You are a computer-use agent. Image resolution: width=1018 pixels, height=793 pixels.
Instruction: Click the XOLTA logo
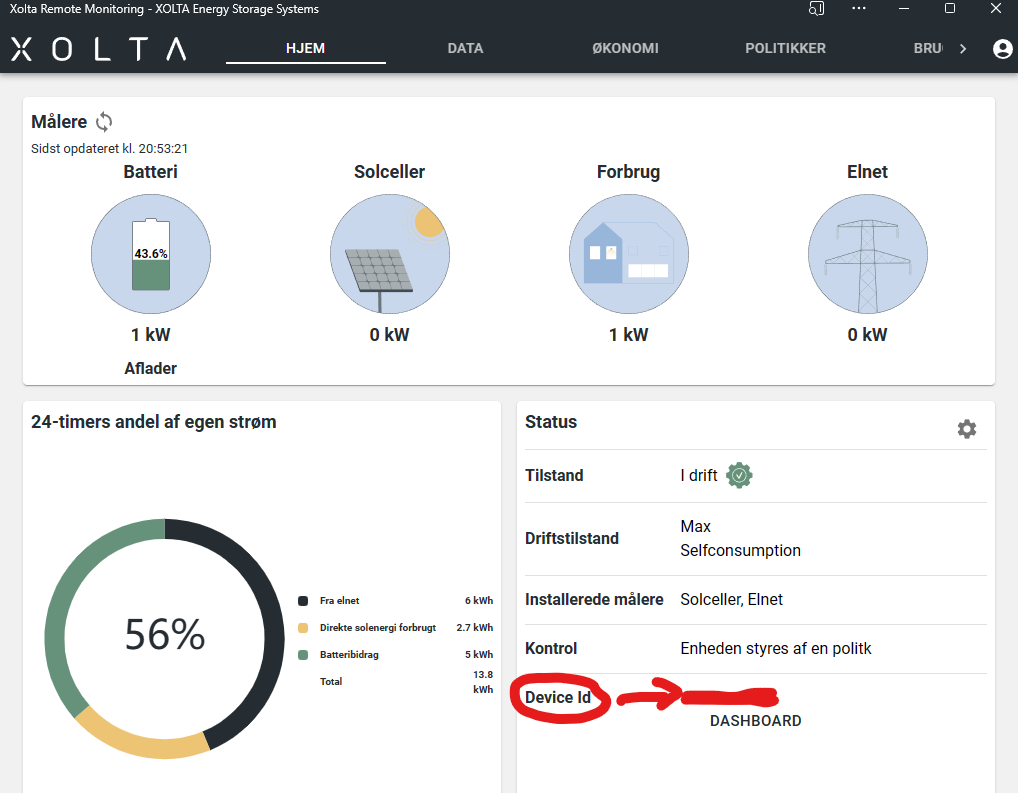point(99,49)
